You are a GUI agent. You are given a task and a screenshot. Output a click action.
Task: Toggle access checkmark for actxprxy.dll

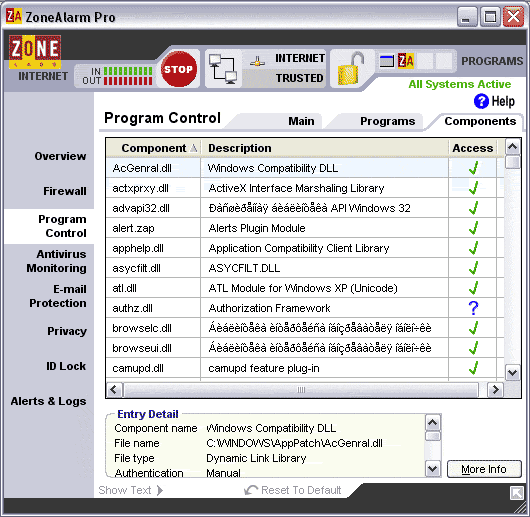[473, 188]
